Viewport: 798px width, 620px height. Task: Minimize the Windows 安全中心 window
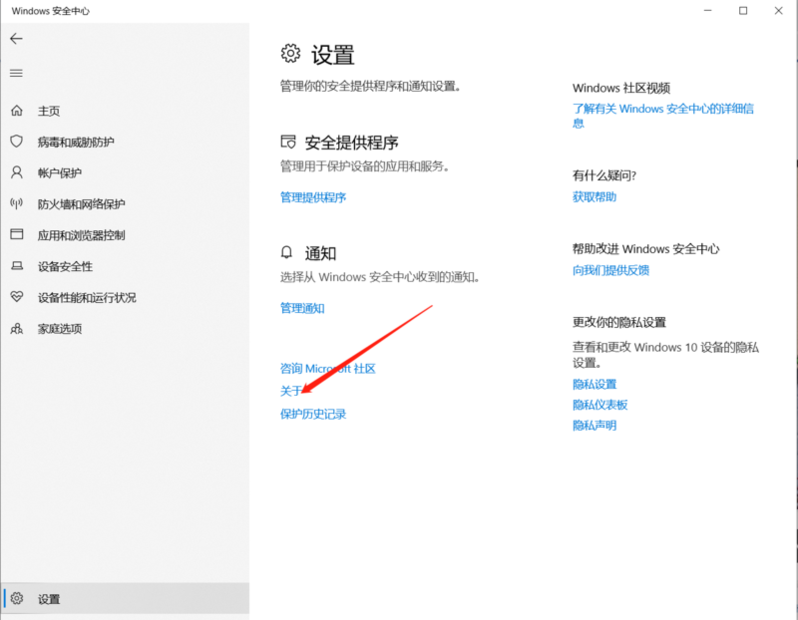coord(707,11)
